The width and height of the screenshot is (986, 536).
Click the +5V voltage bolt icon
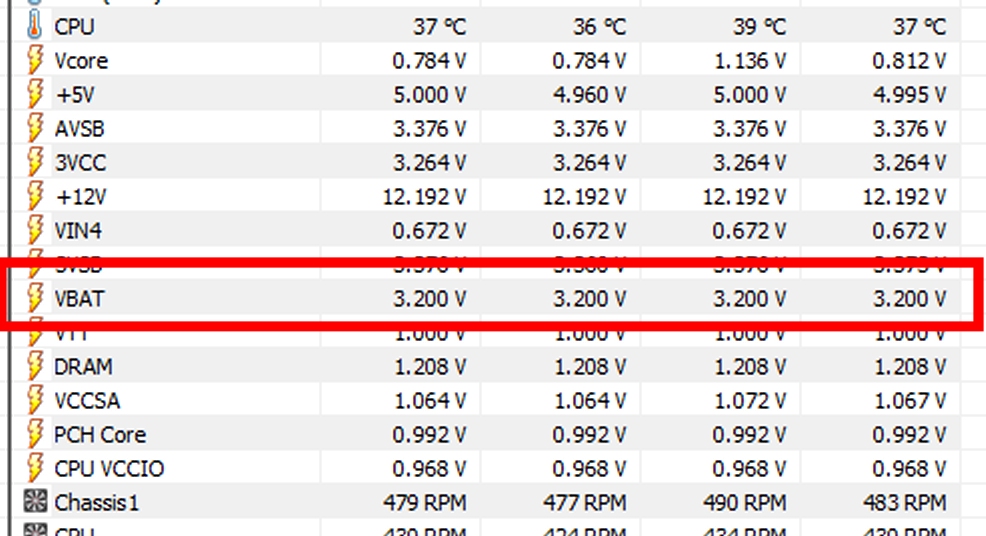click(x=35, y=94)
